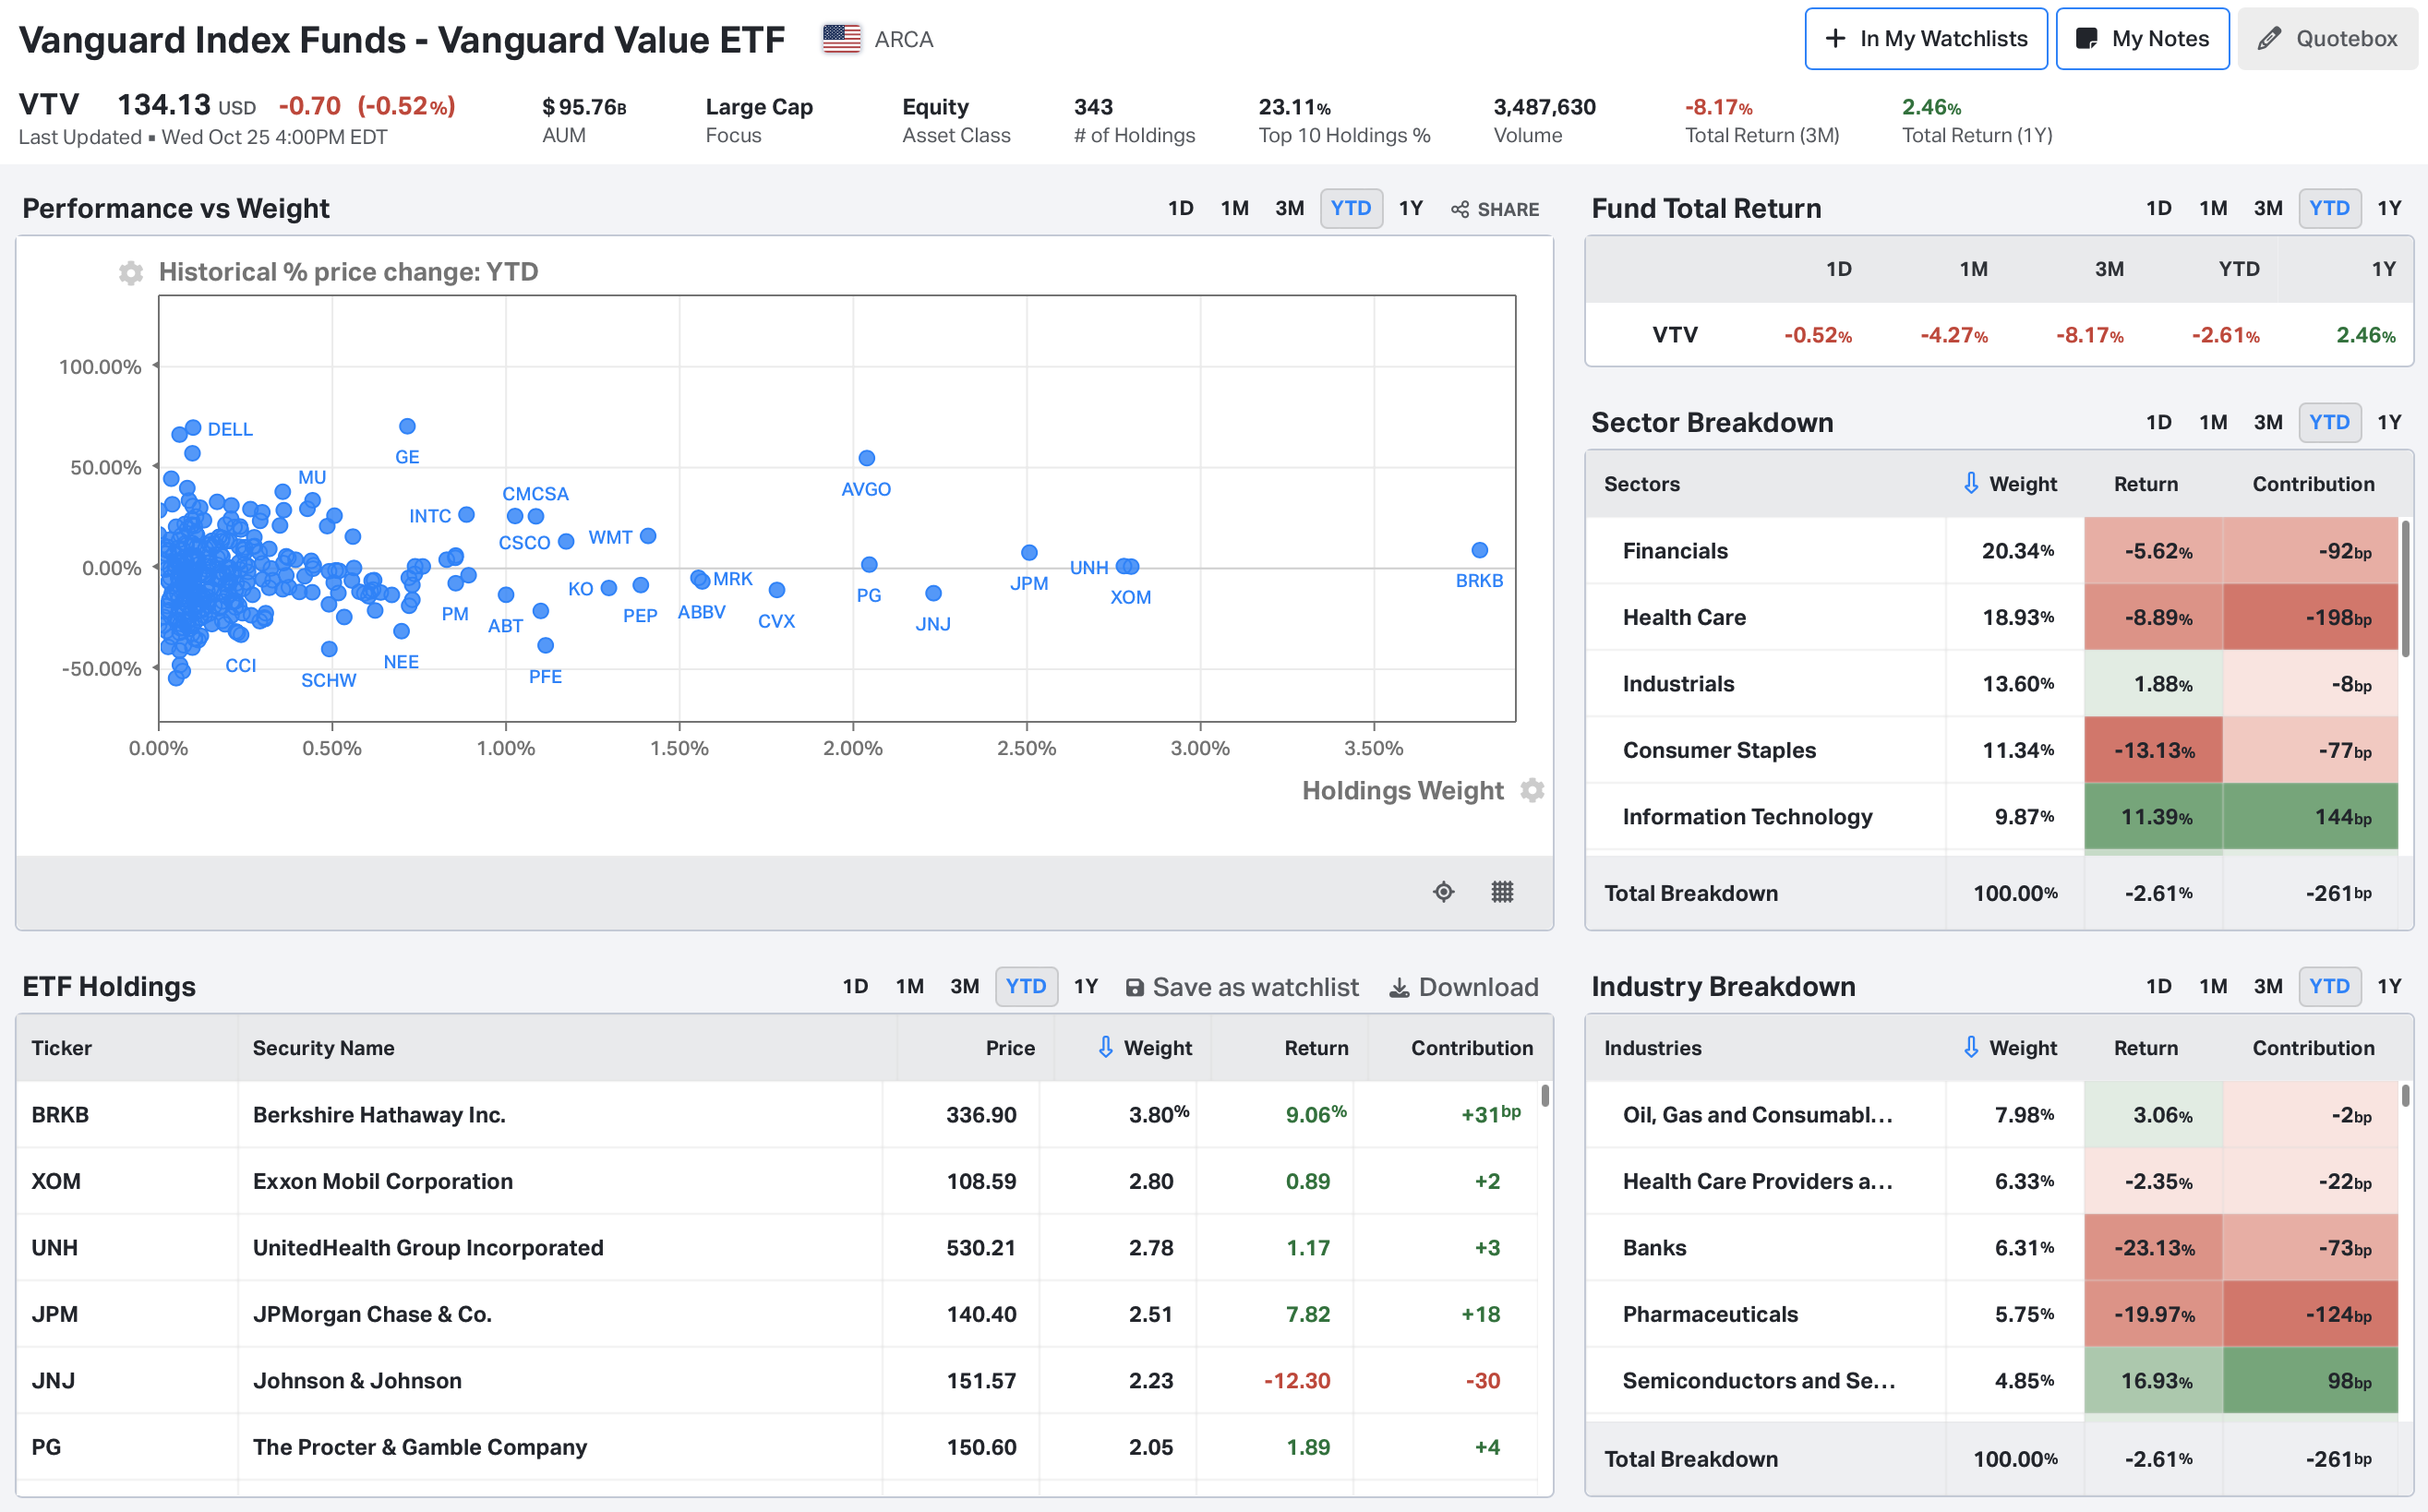Open the Holdings Weight axis gear settings
The height and width of the screenshot is (1512, 2428).
click(x=1532, y=790)
